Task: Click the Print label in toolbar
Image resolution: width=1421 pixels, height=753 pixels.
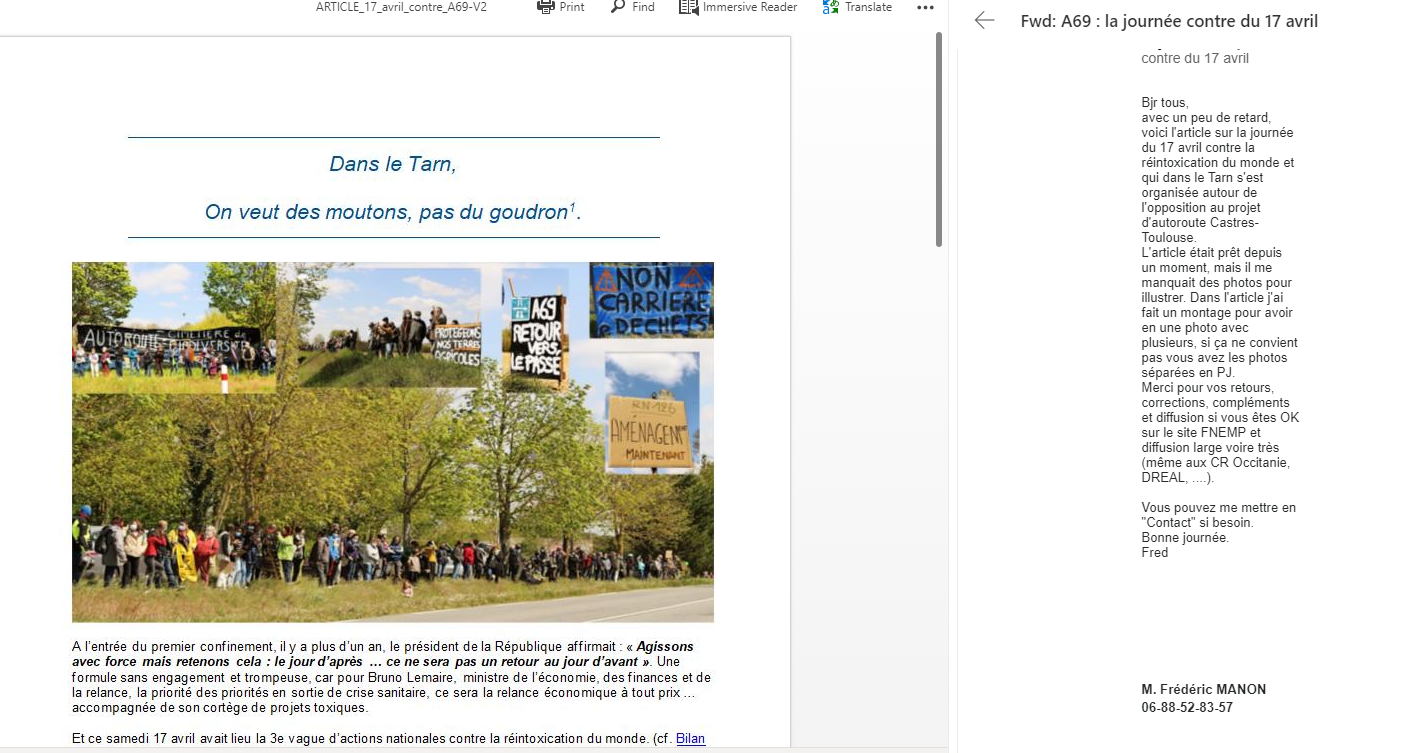Action: click(572, 7)
